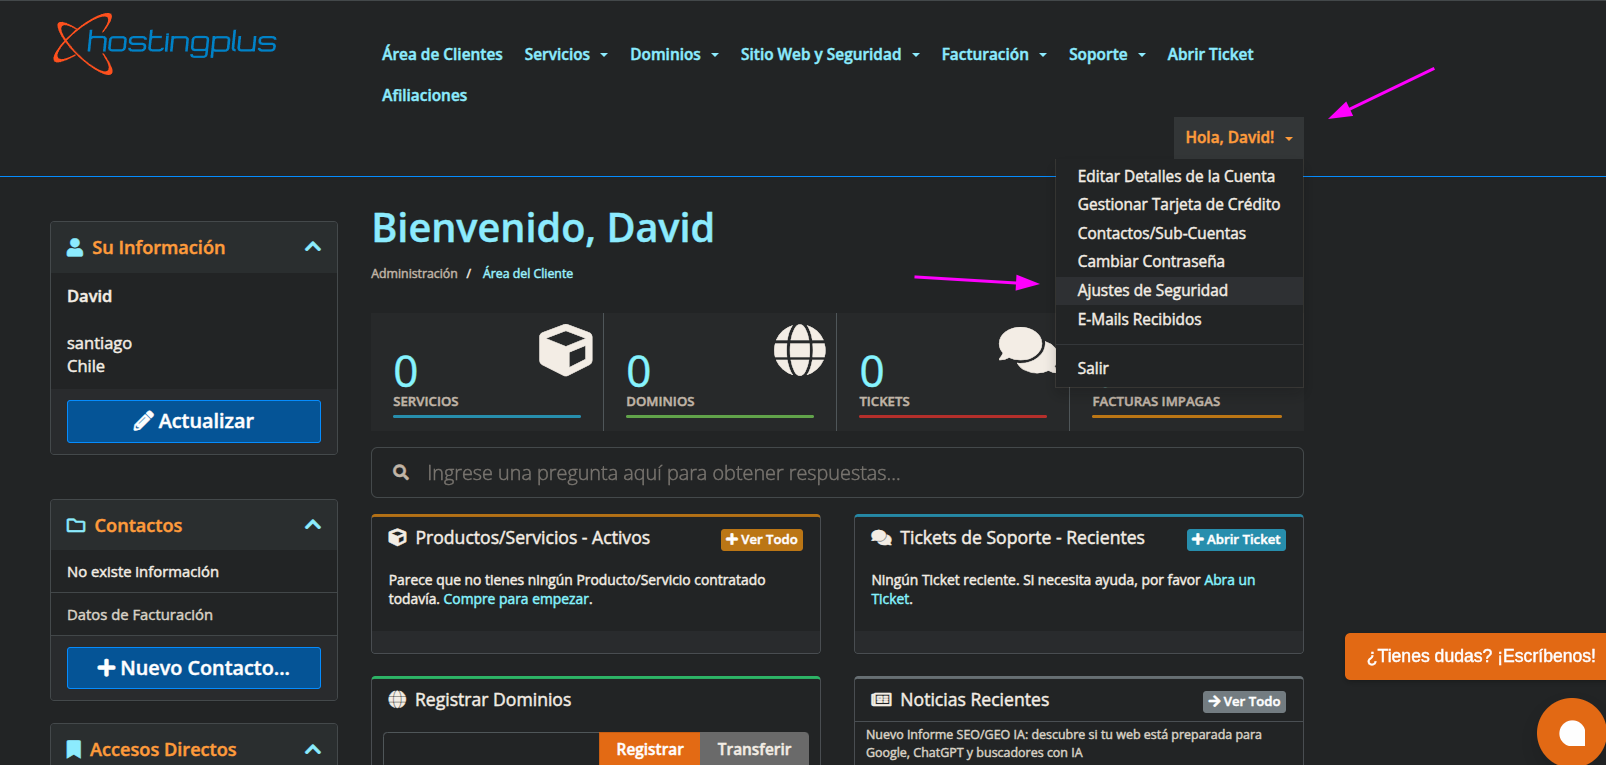Screen dimensions: 1606x765
Task: Follow the Abra un Ticket link
Action: pos(1229,580)
